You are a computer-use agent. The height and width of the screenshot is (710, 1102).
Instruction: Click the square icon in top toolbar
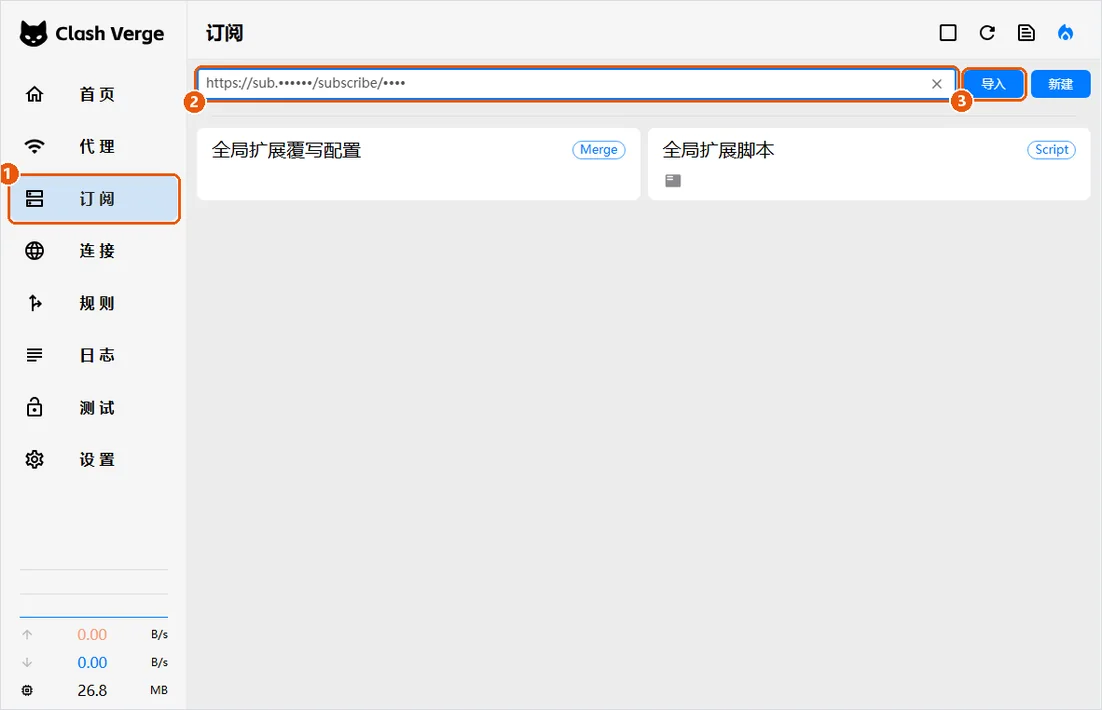tap(948, 32)
